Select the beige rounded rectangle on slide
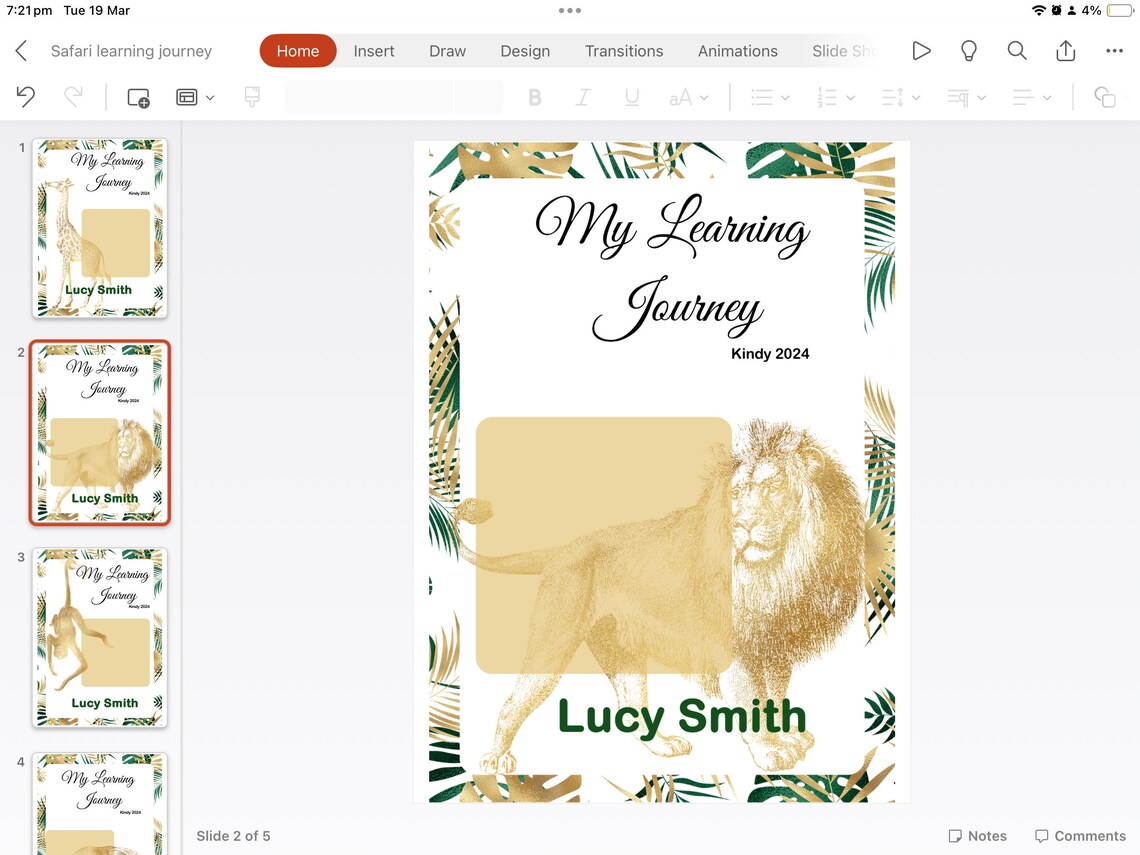Image resolution: width=1140 pixels, height=855 pixels. click(x=603, y=545)
